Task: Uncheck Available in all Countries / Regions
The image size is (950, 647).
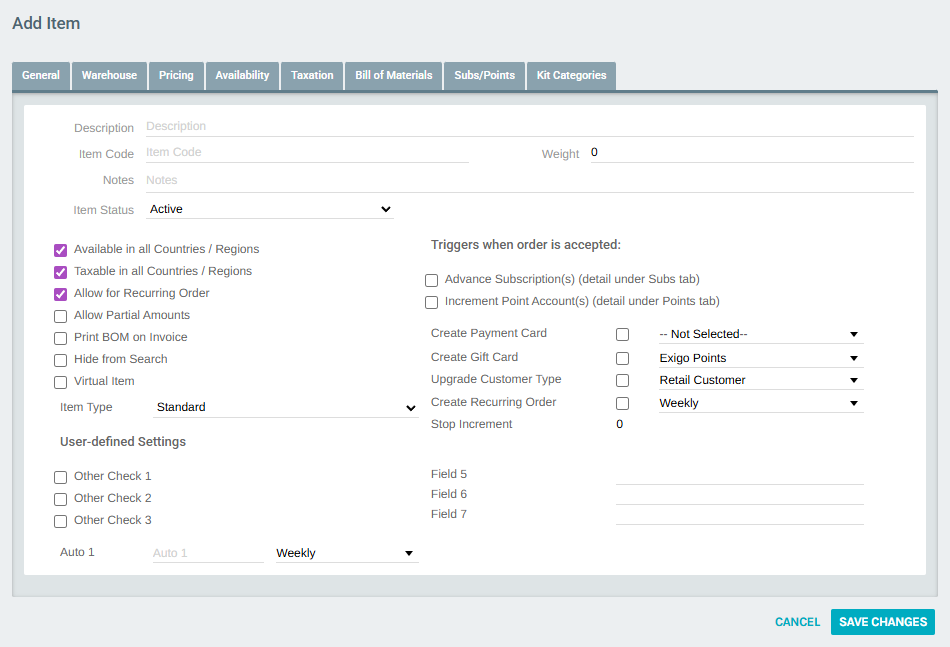Action: [x=61, y=250]
